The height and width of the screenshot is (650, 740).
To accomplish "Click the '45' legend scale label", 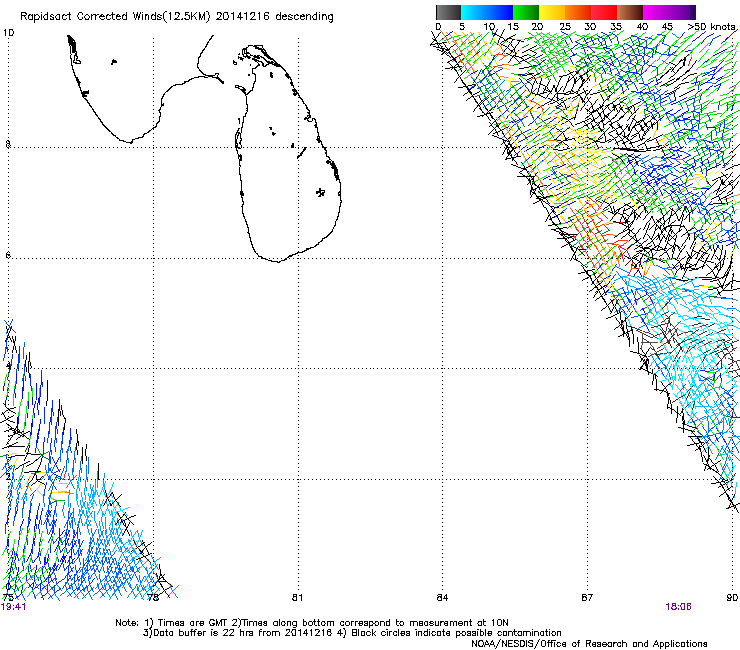I will click(x=667, y=27).
